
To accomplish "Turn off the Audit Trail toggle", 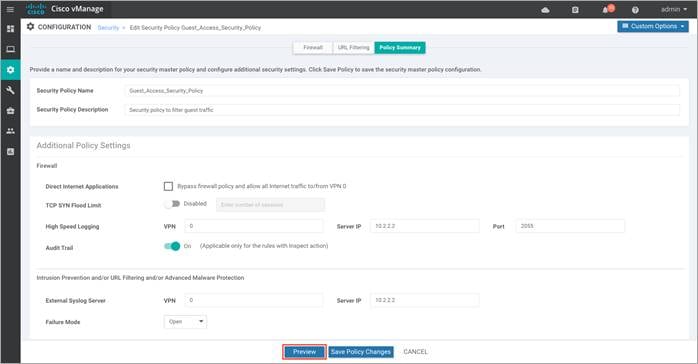I will (x=172, y=246).
